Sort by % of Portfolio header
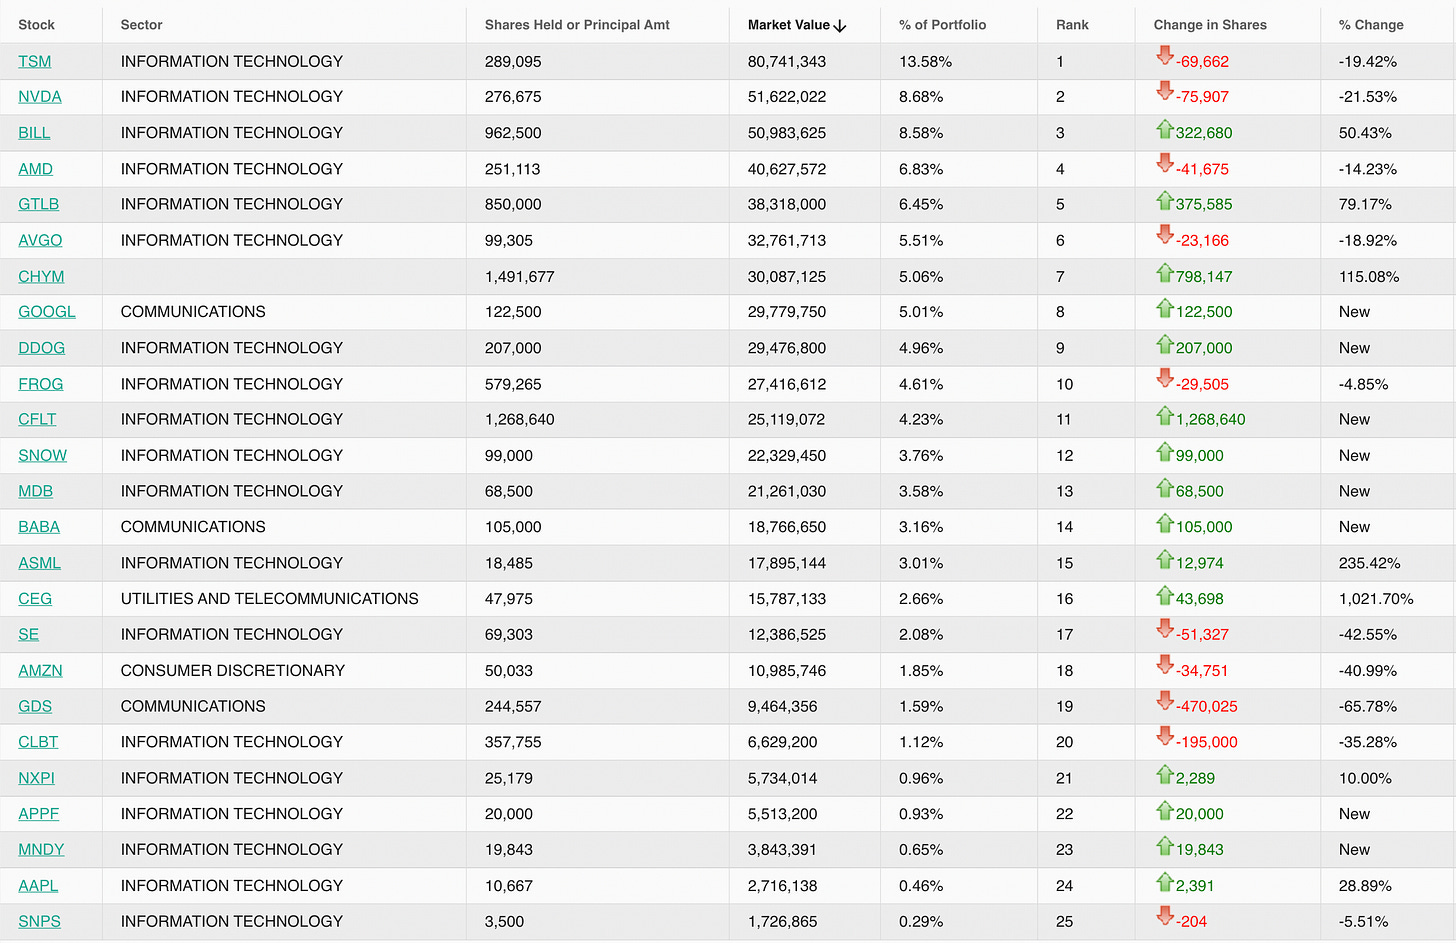 [x=942, y=25]
